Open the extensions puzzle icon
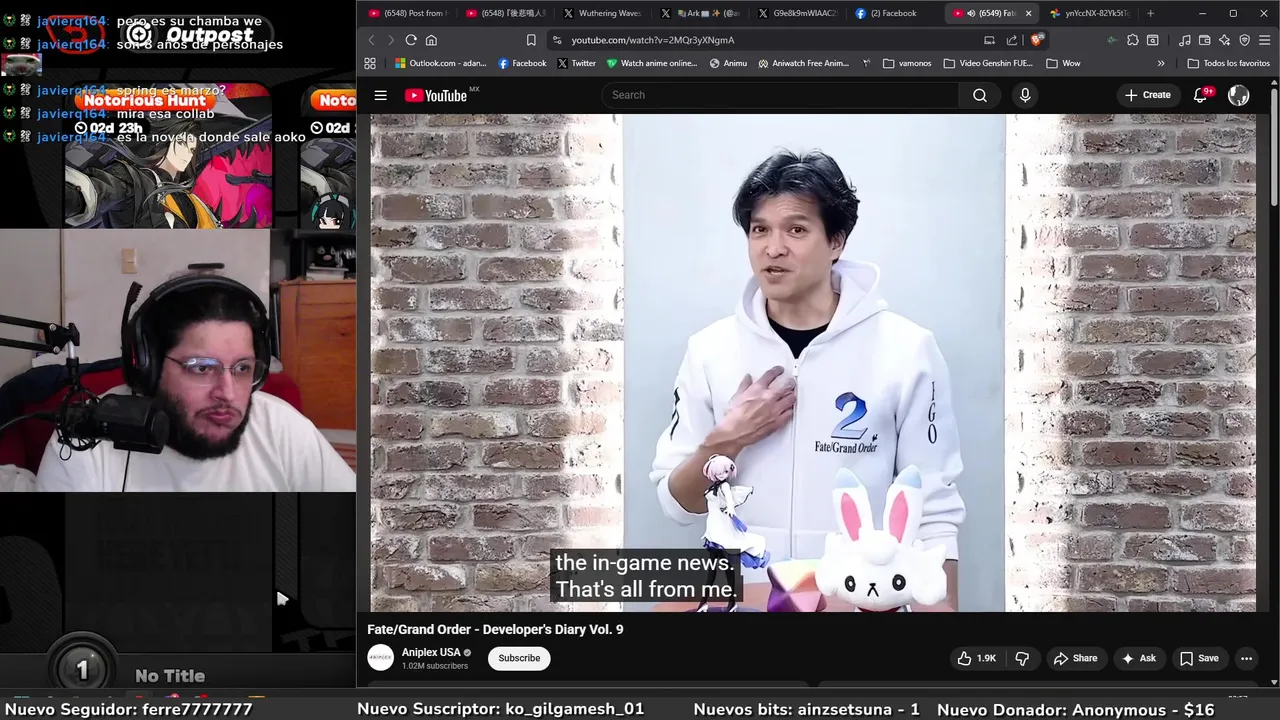This screenshot has height=720, width=1280. [x=1132, y=40]
